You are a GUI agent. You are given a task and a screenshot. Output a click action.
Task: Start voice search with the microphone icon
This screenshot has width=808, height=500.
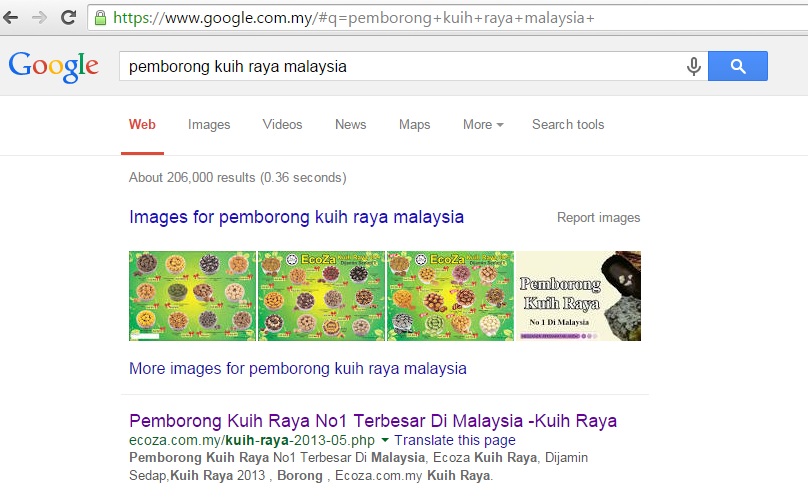pos(694,66)
